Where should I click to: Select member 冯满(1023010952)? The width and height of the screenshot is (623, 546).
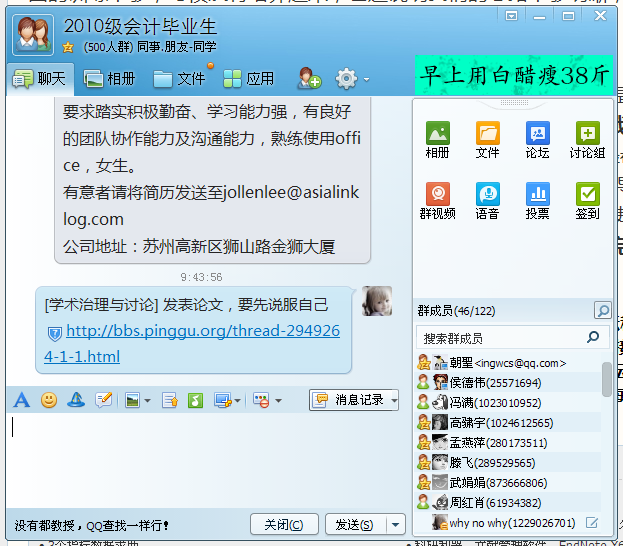[508, 403]
